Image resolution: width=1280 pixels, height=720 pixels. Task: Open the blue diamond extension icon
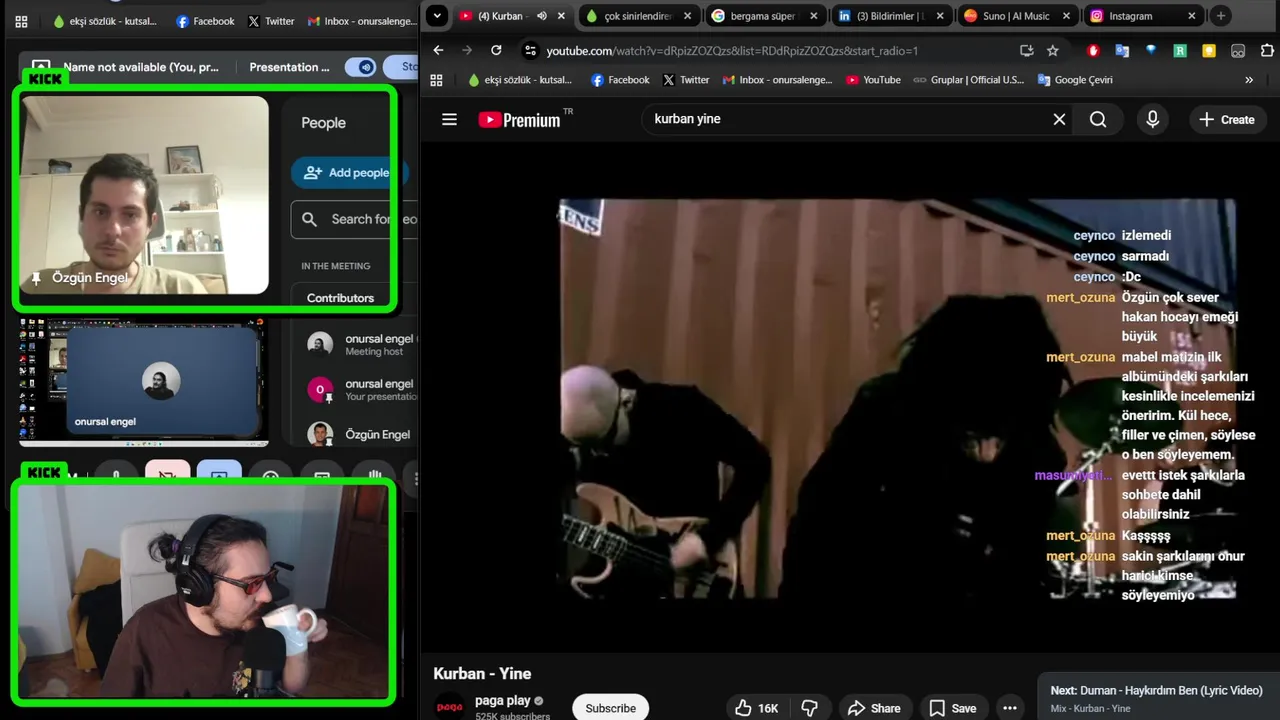(x=1151, y=49)
